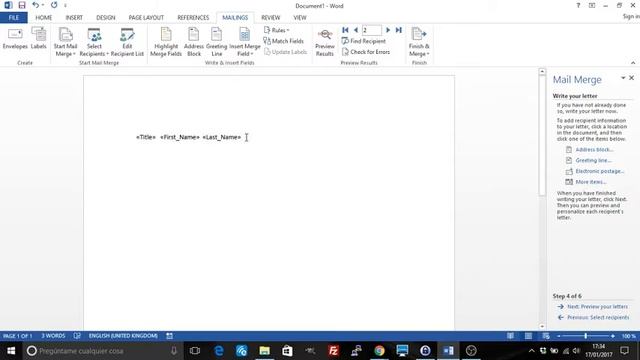Click Greeting line link in pane
This screenshot has width=640, height=360.
593,160
